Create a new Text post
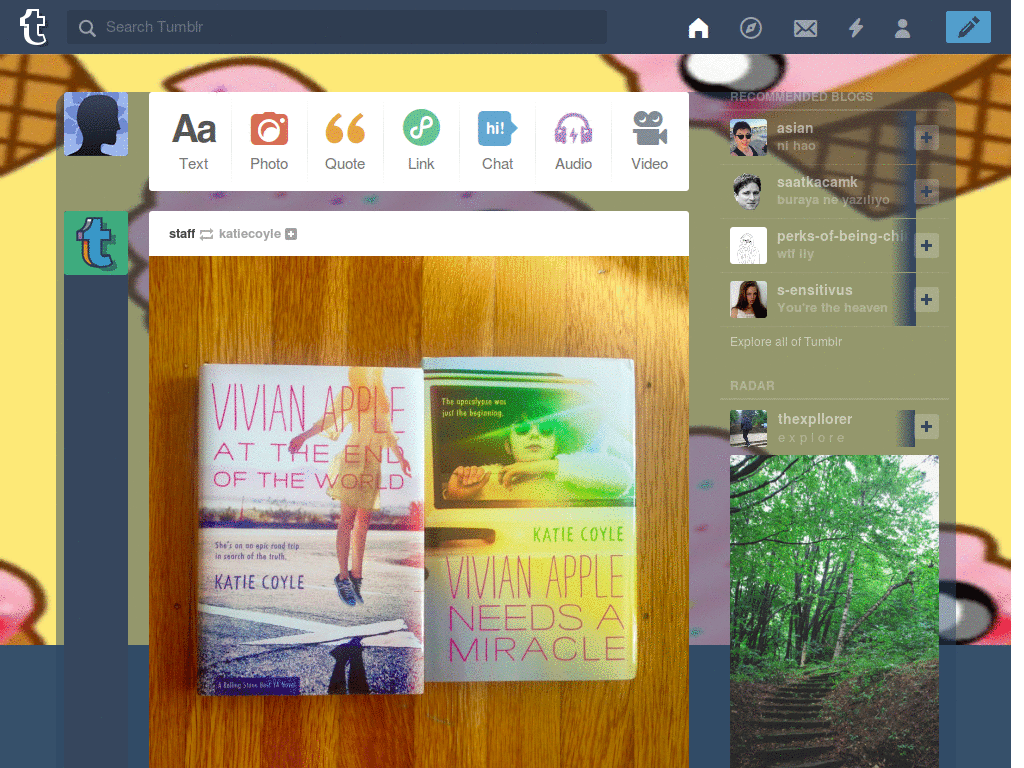The width and height of the screenshot is (1024, 768). pos(194,142)
